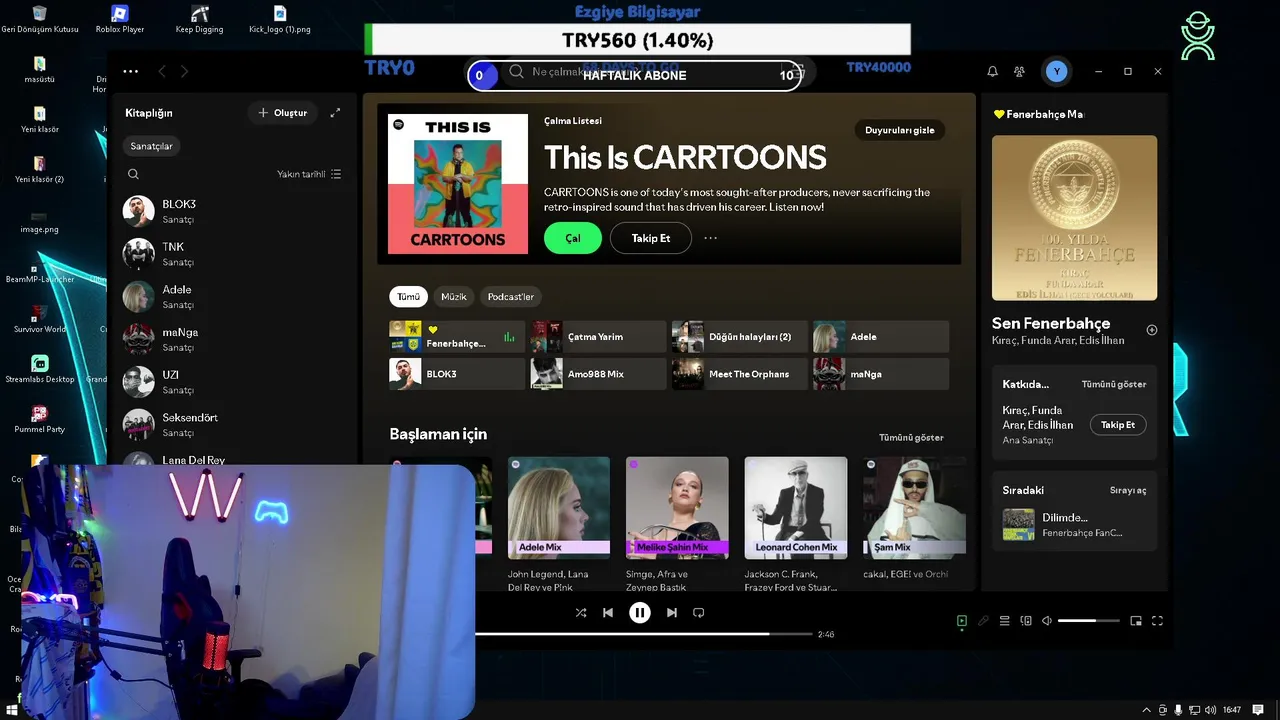Open Seksendört artist in library
This screenshot has width=1280, height=720.
[x=232, y=425]
